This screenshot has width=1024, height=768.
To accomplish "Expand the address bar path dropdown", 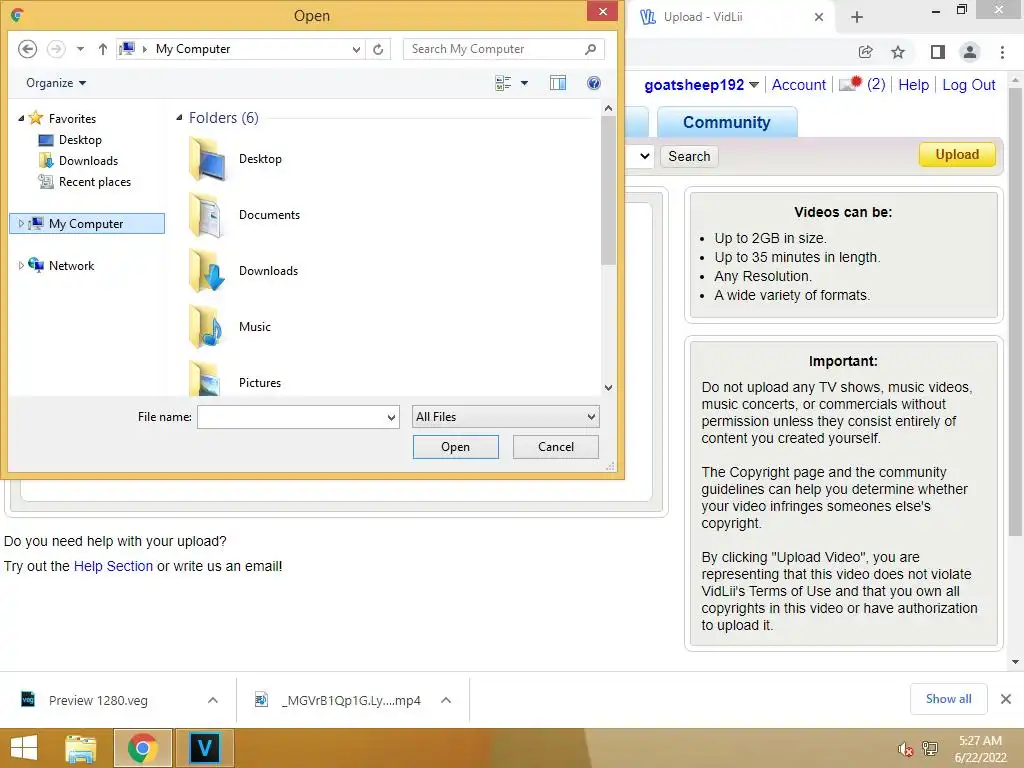I will (x=356, y=50).
